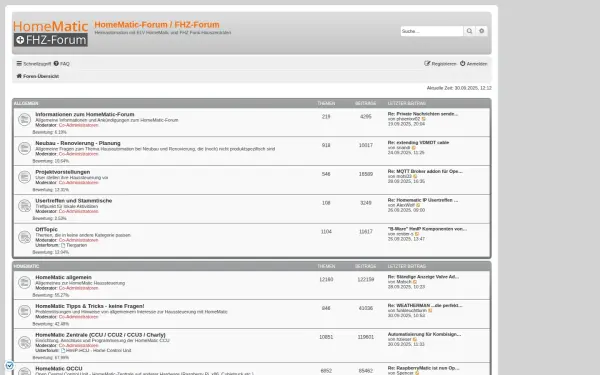Viewport: 600px width, 375px height.
Task: Open Co-Administratoren link under HomeMatic allgemein
Action: 78,288
